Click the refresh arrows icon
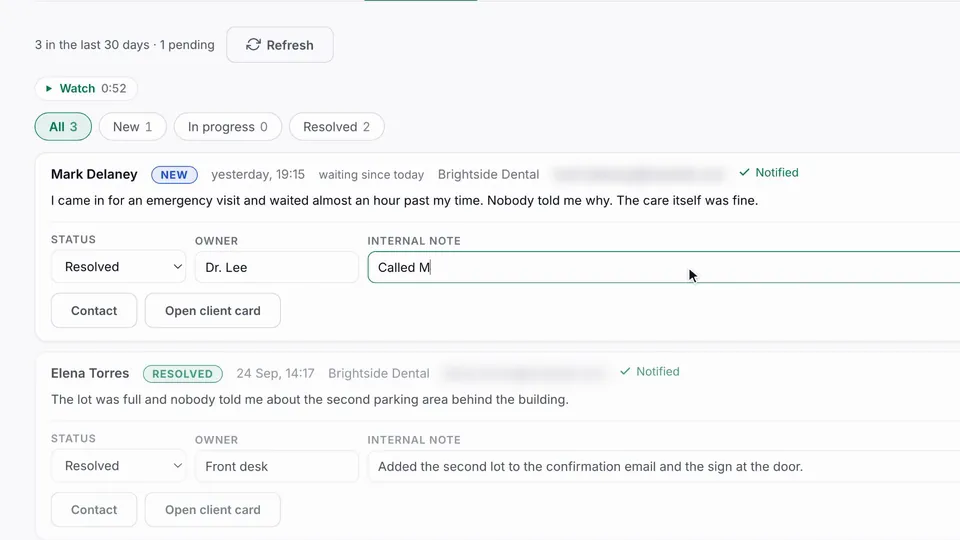 pos(253,45)
